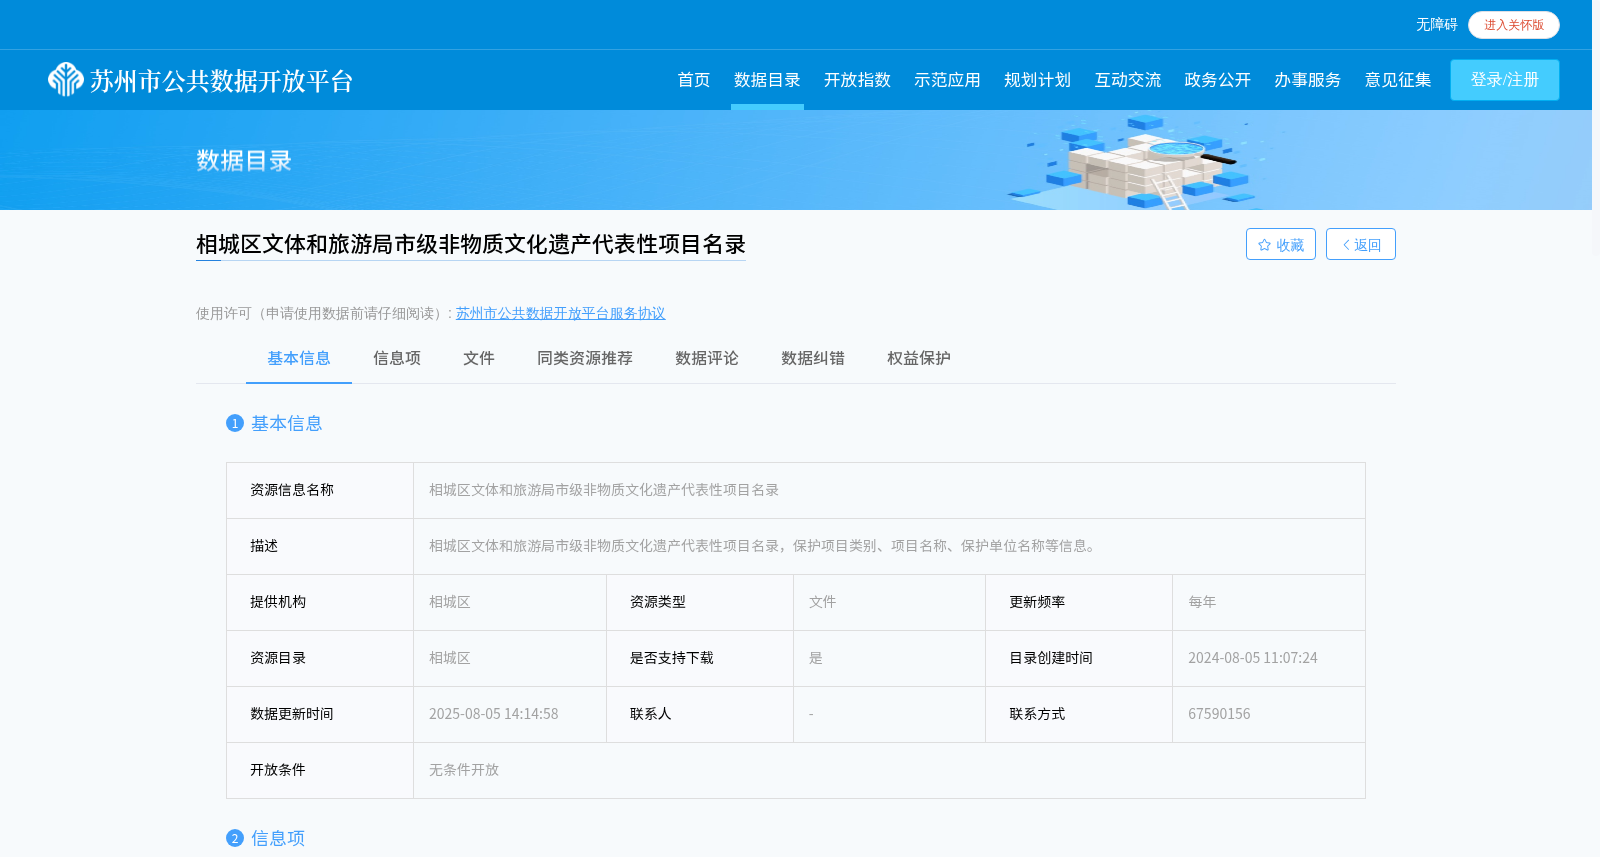Click the page title 相城区文体和旅游局市级非物质文化遗产代表性项目名录
Image resolution: width=1600 pixels, height=857 pixels.
click(x=471, y=245)
